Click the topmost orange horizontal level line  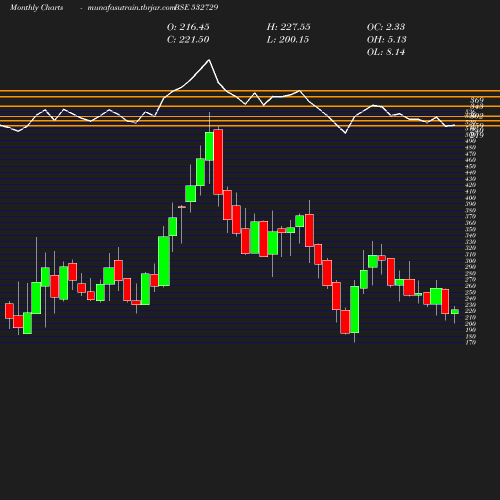point(250,91)
